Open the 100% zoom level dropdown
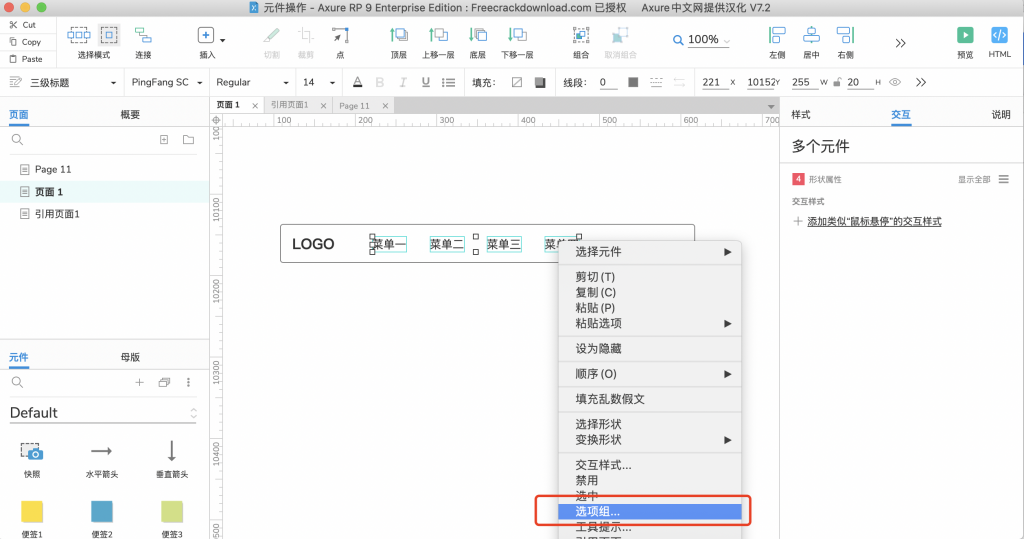 [702, 40]
